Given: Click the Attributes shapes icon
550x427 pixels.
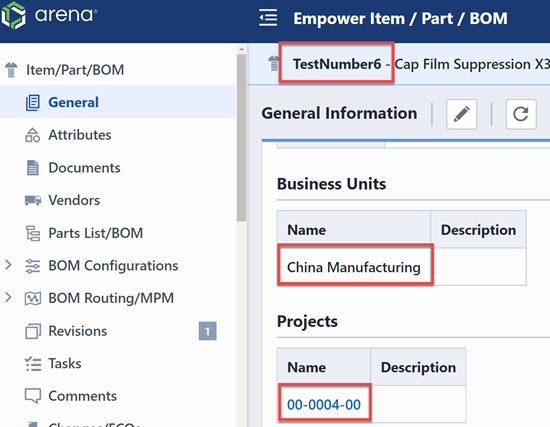Looking at the screenshot, I should click(x=33, y=135).
